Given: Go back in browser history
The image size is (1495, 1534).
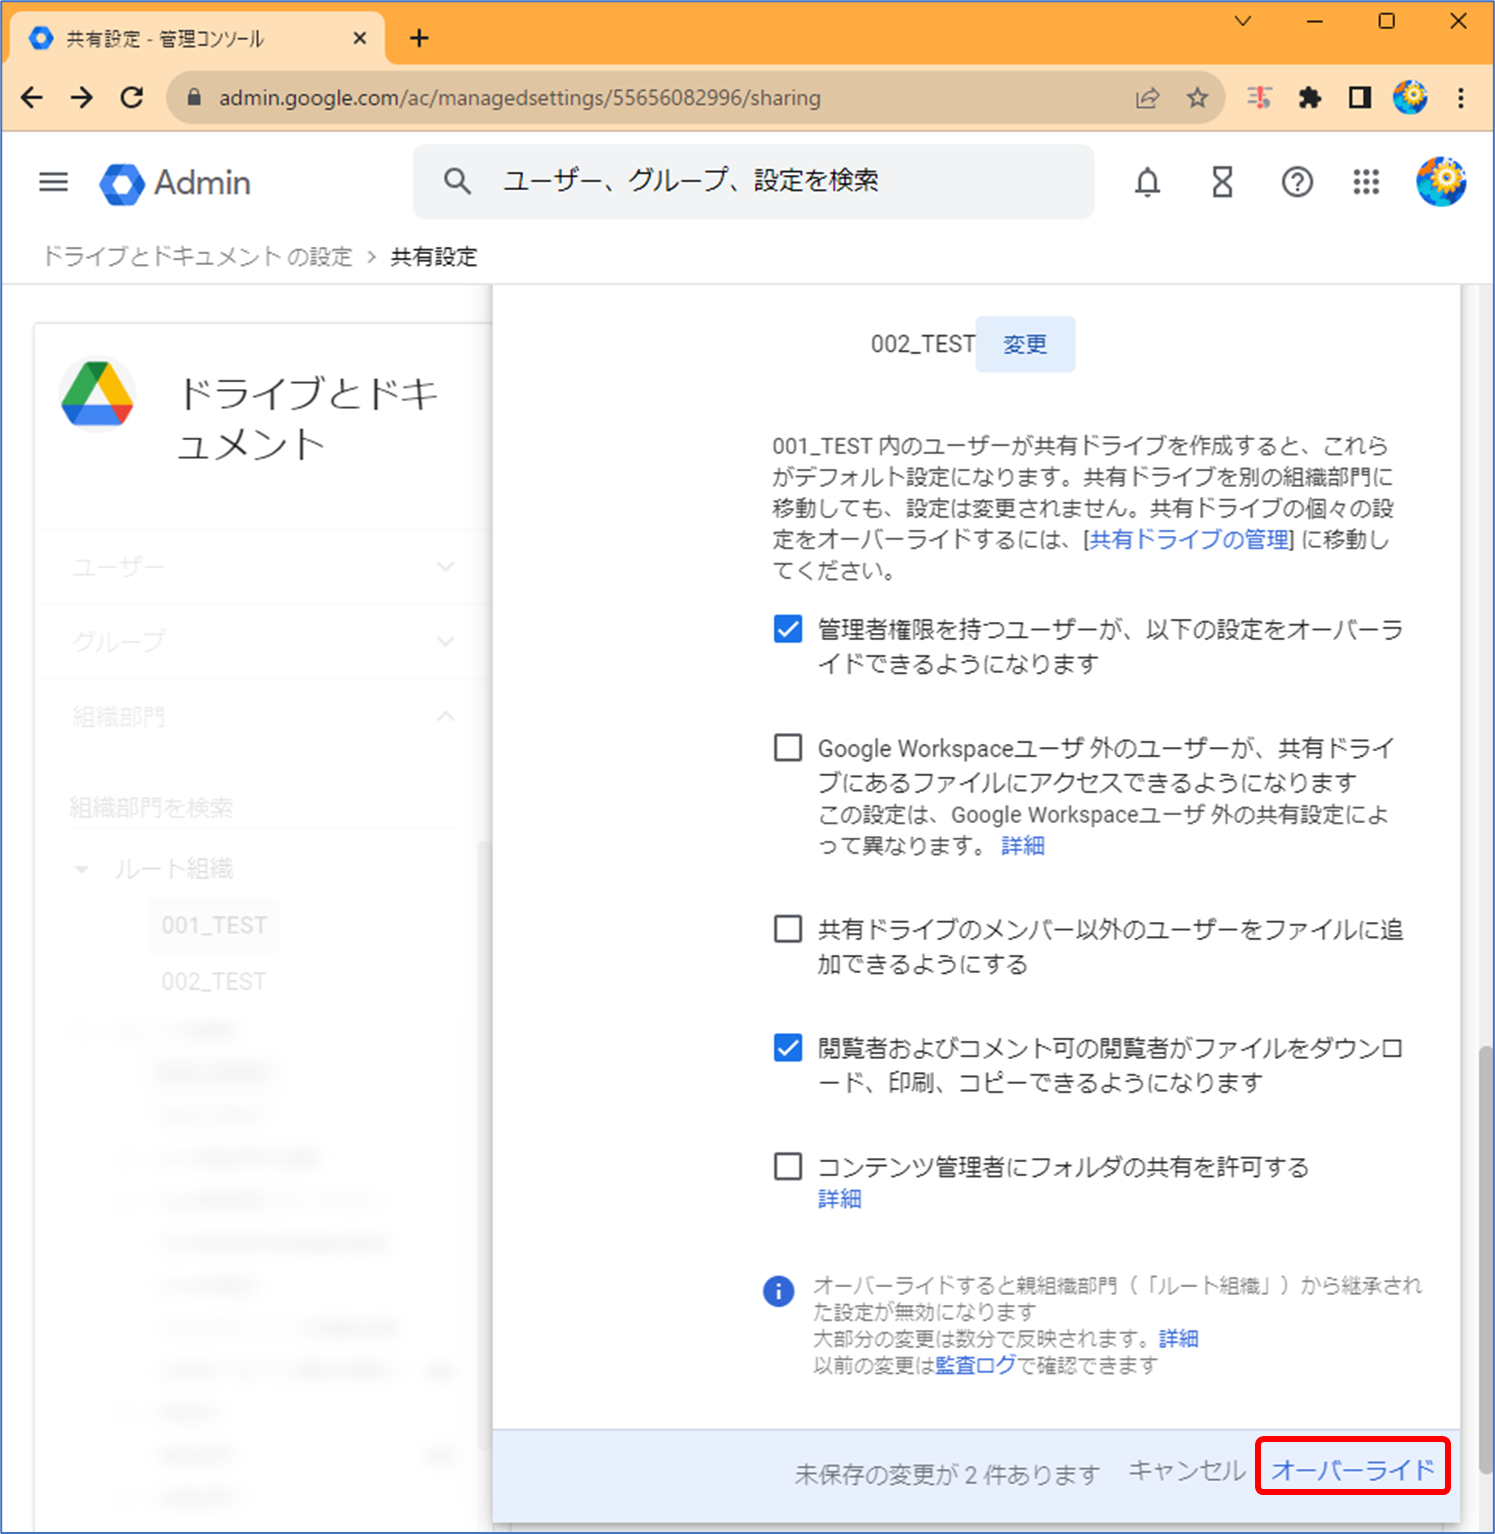Looking at the screenshot, I should click(33, 97).
